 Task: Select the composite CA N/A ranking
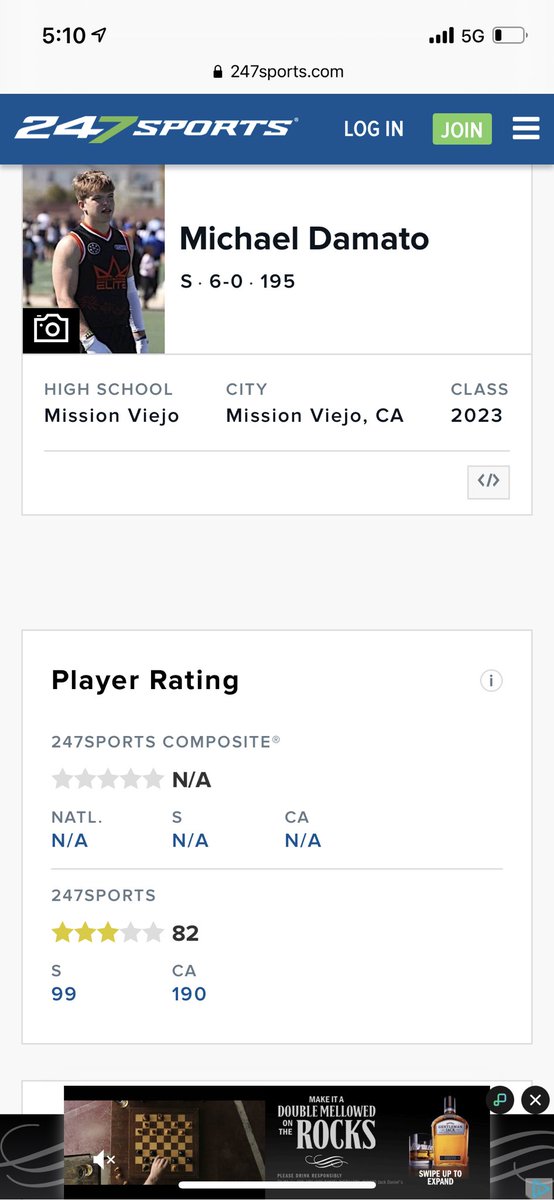click(x=303, y=841)
